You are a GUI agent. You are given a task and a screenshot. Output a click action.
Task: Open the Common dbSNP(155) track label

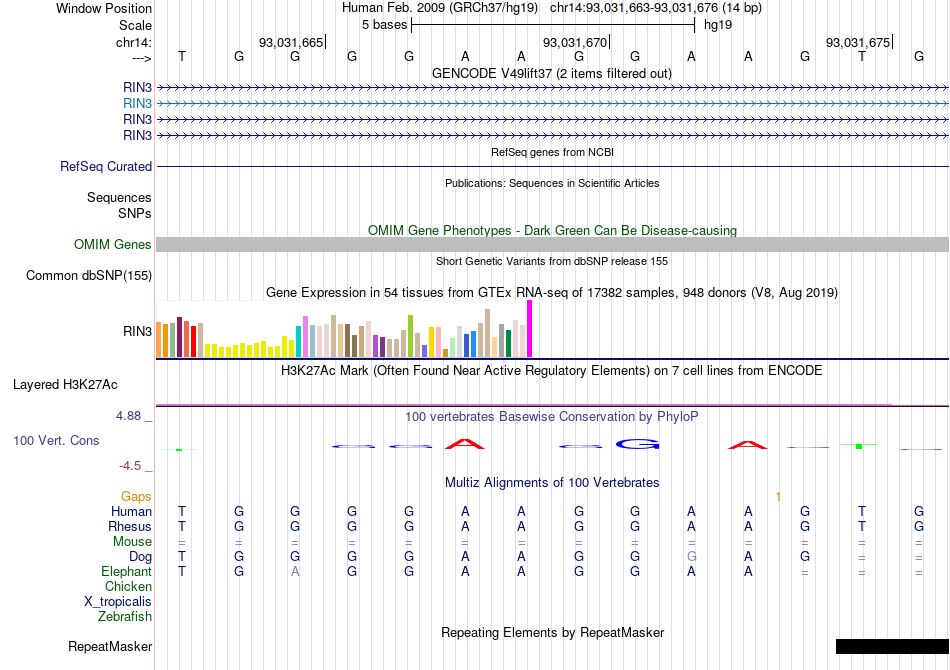(89, 275)
